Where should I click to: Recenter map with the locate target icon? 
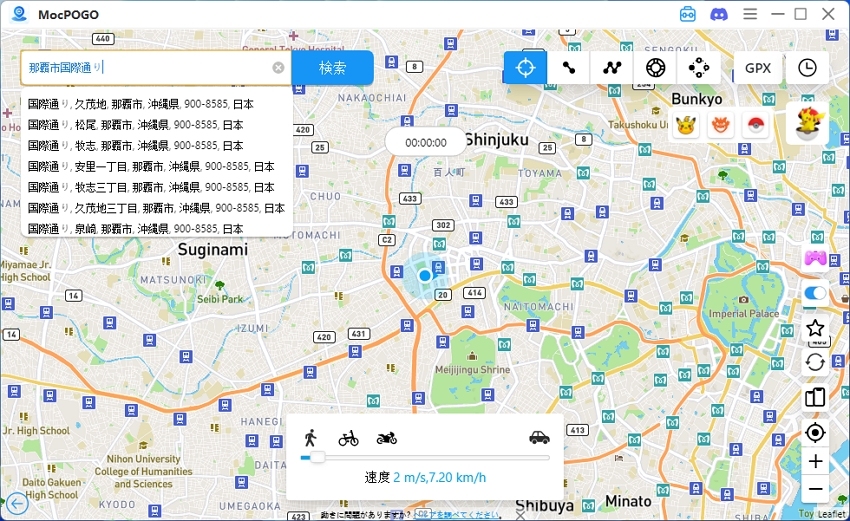815,433
